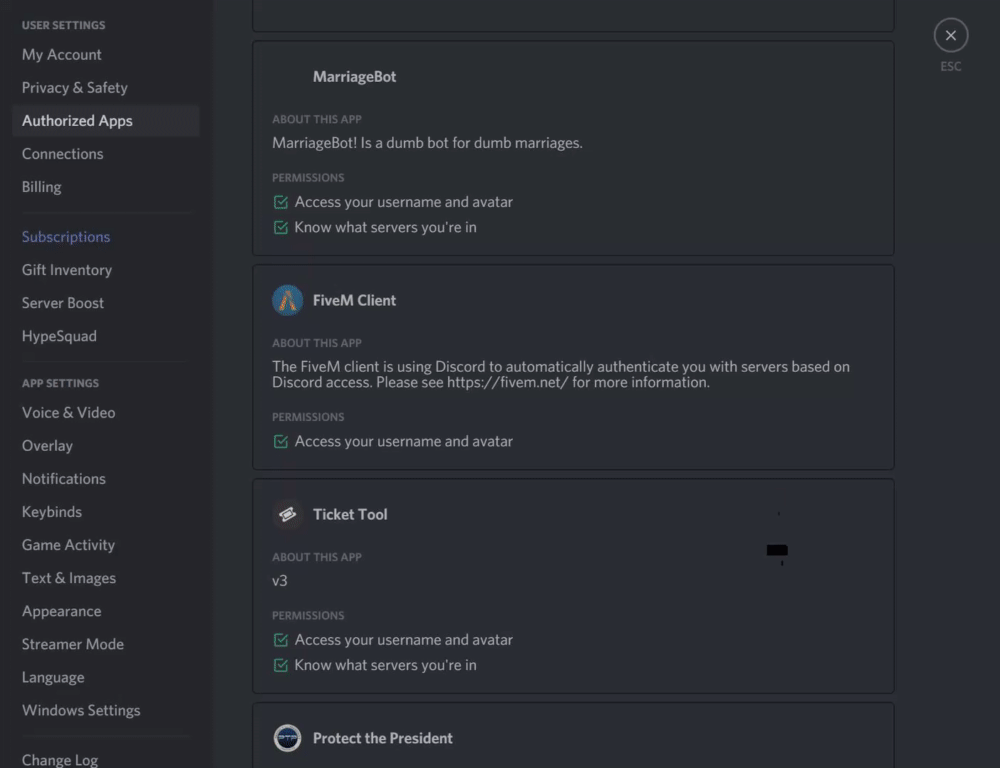Open the Connections settings page
The width and height of the screenshot is (1000, 768).
pos(63,154)
